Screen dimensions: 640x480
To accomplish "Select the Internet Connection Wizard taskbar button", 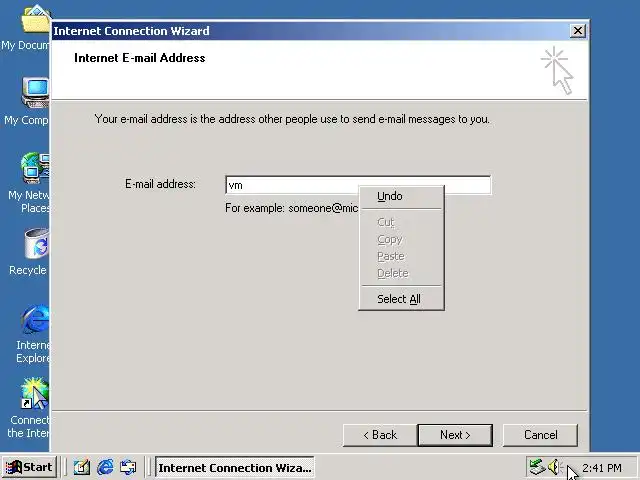I will 235,467.
